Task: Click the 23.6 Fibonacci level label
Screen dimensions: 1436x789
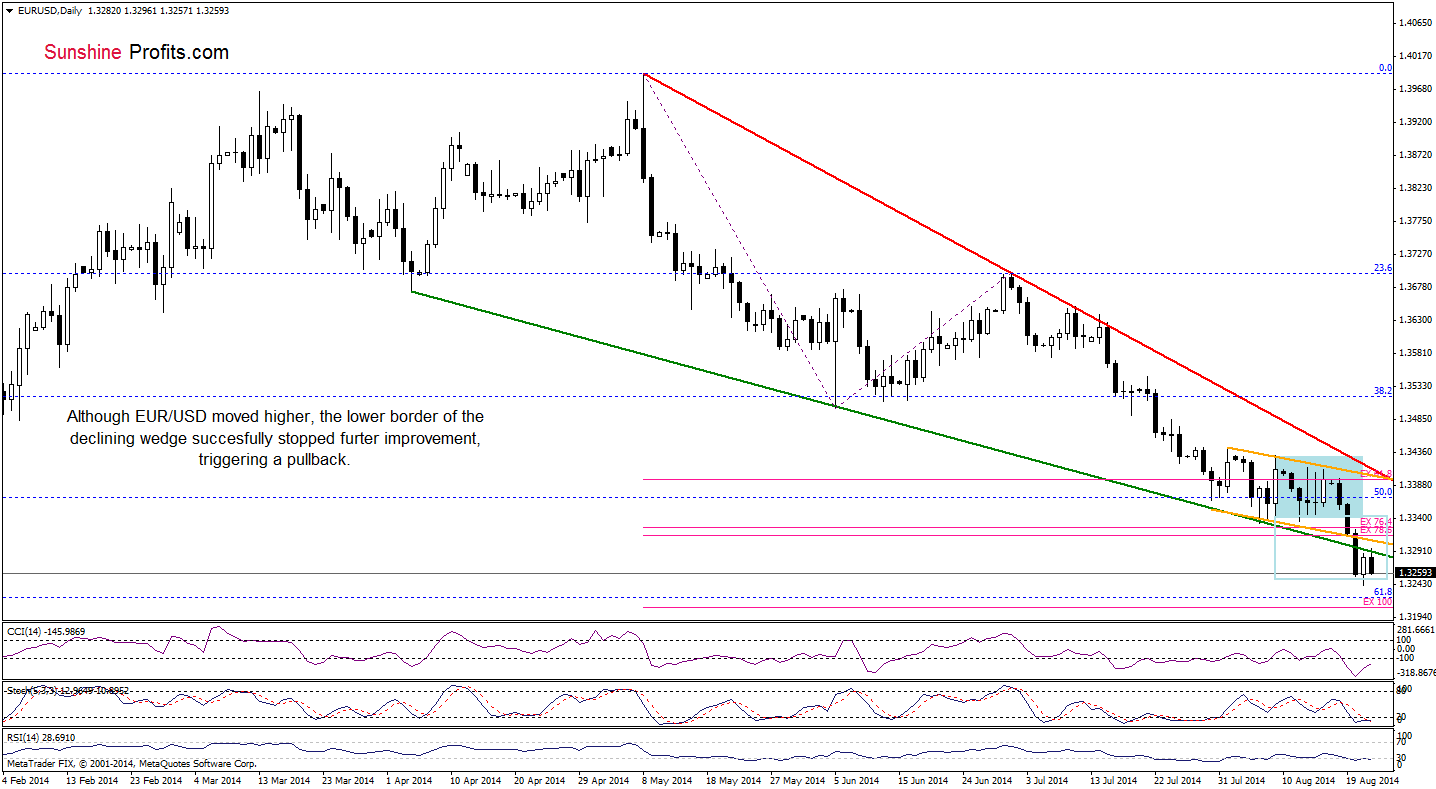Action: [1383, 267]
